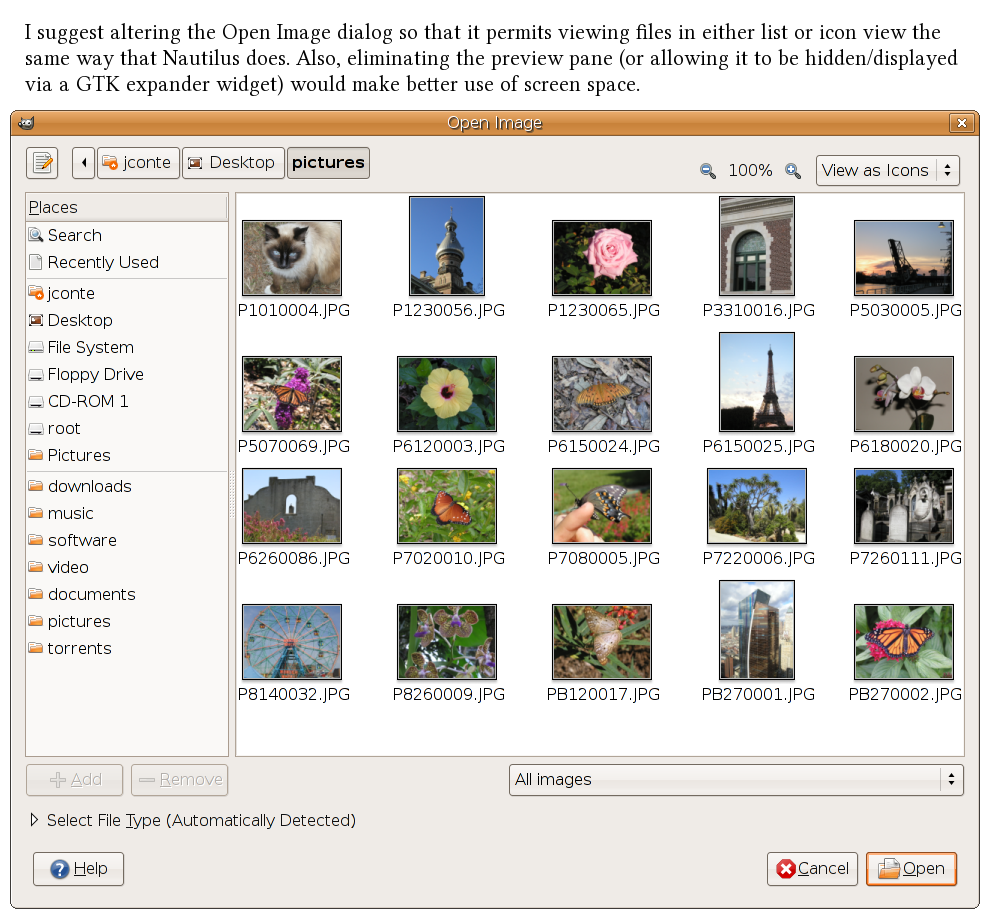
Task: Choose CD-ROM 1 in the sidebar
Action: pos(88,401)
